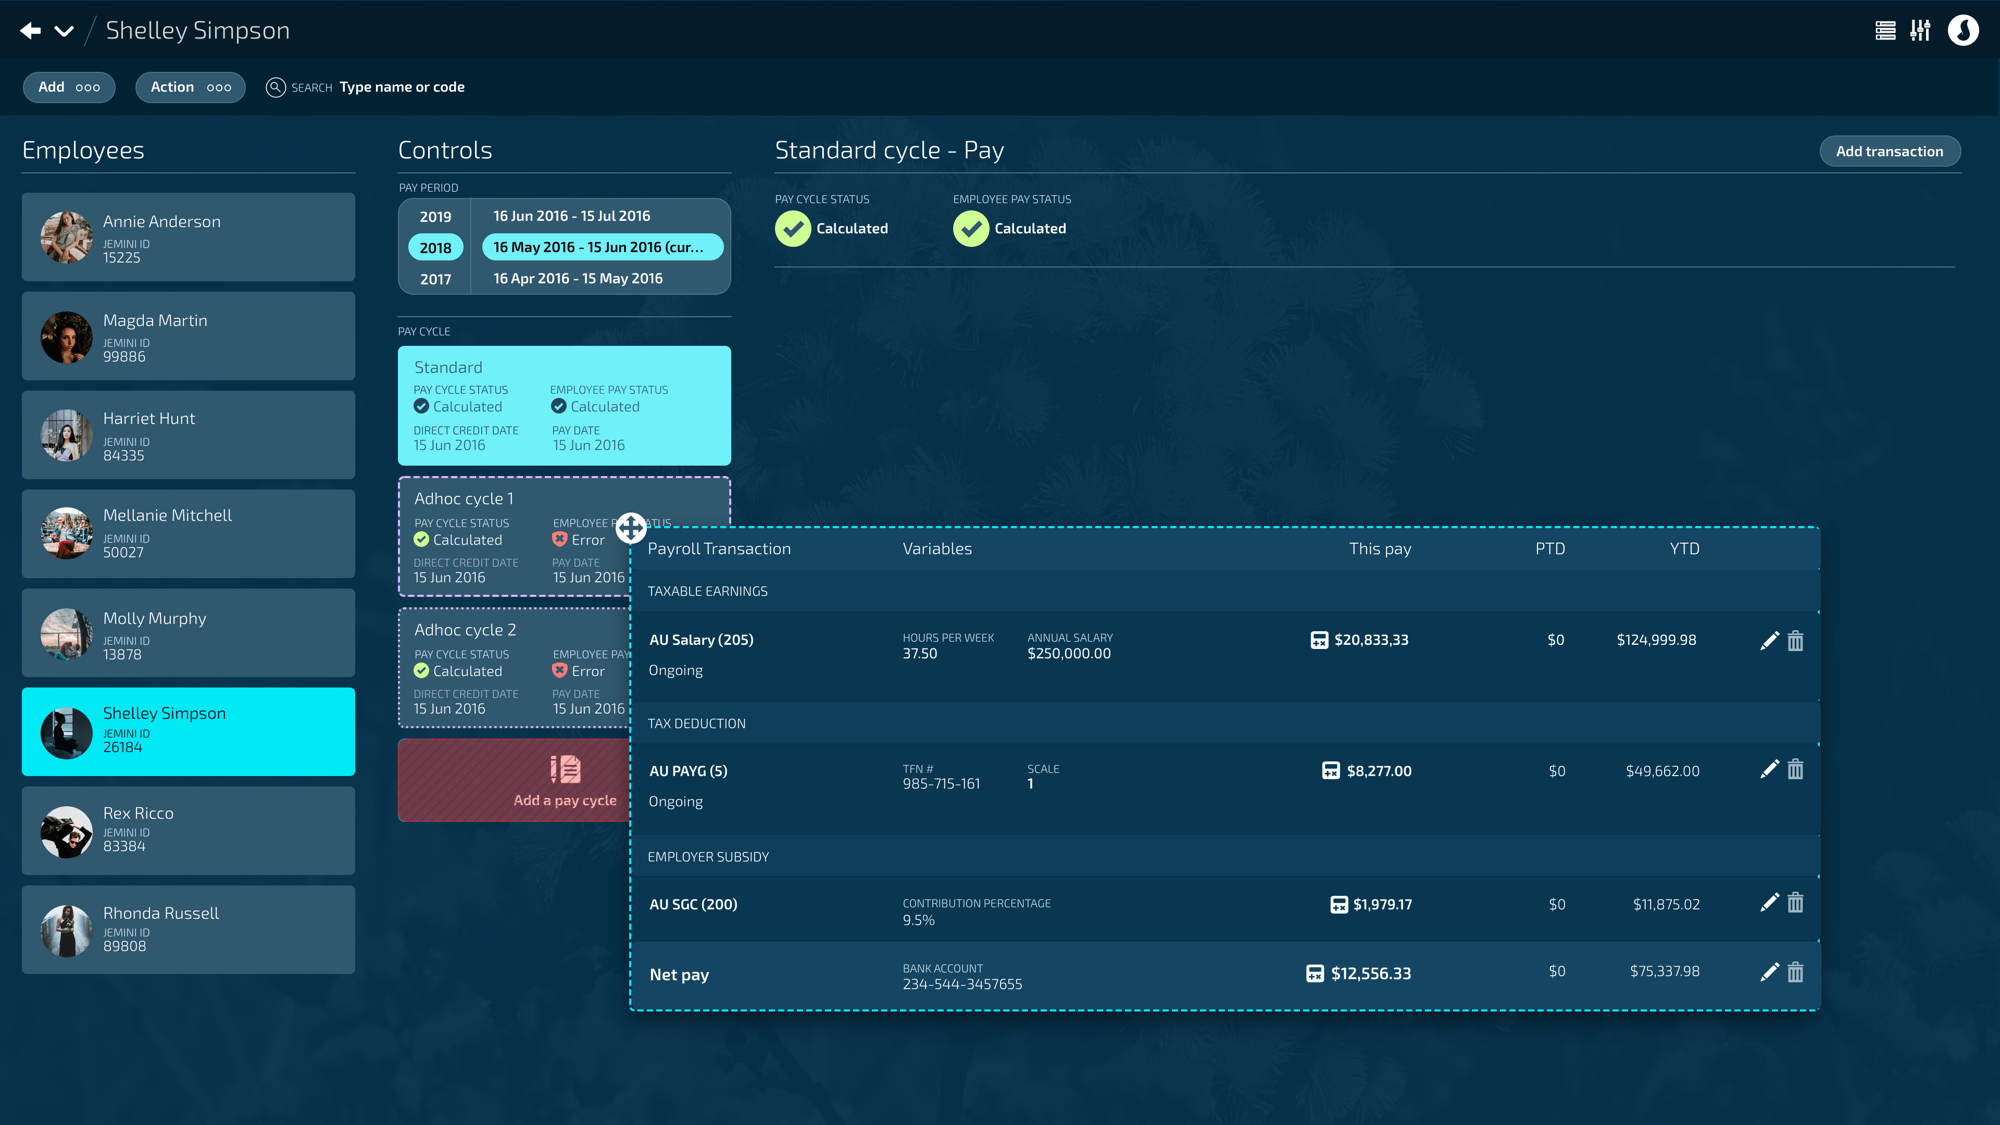Open the Action menu
The width and height of the screenshot is (2000, 1125).
[x=190, y=87]
